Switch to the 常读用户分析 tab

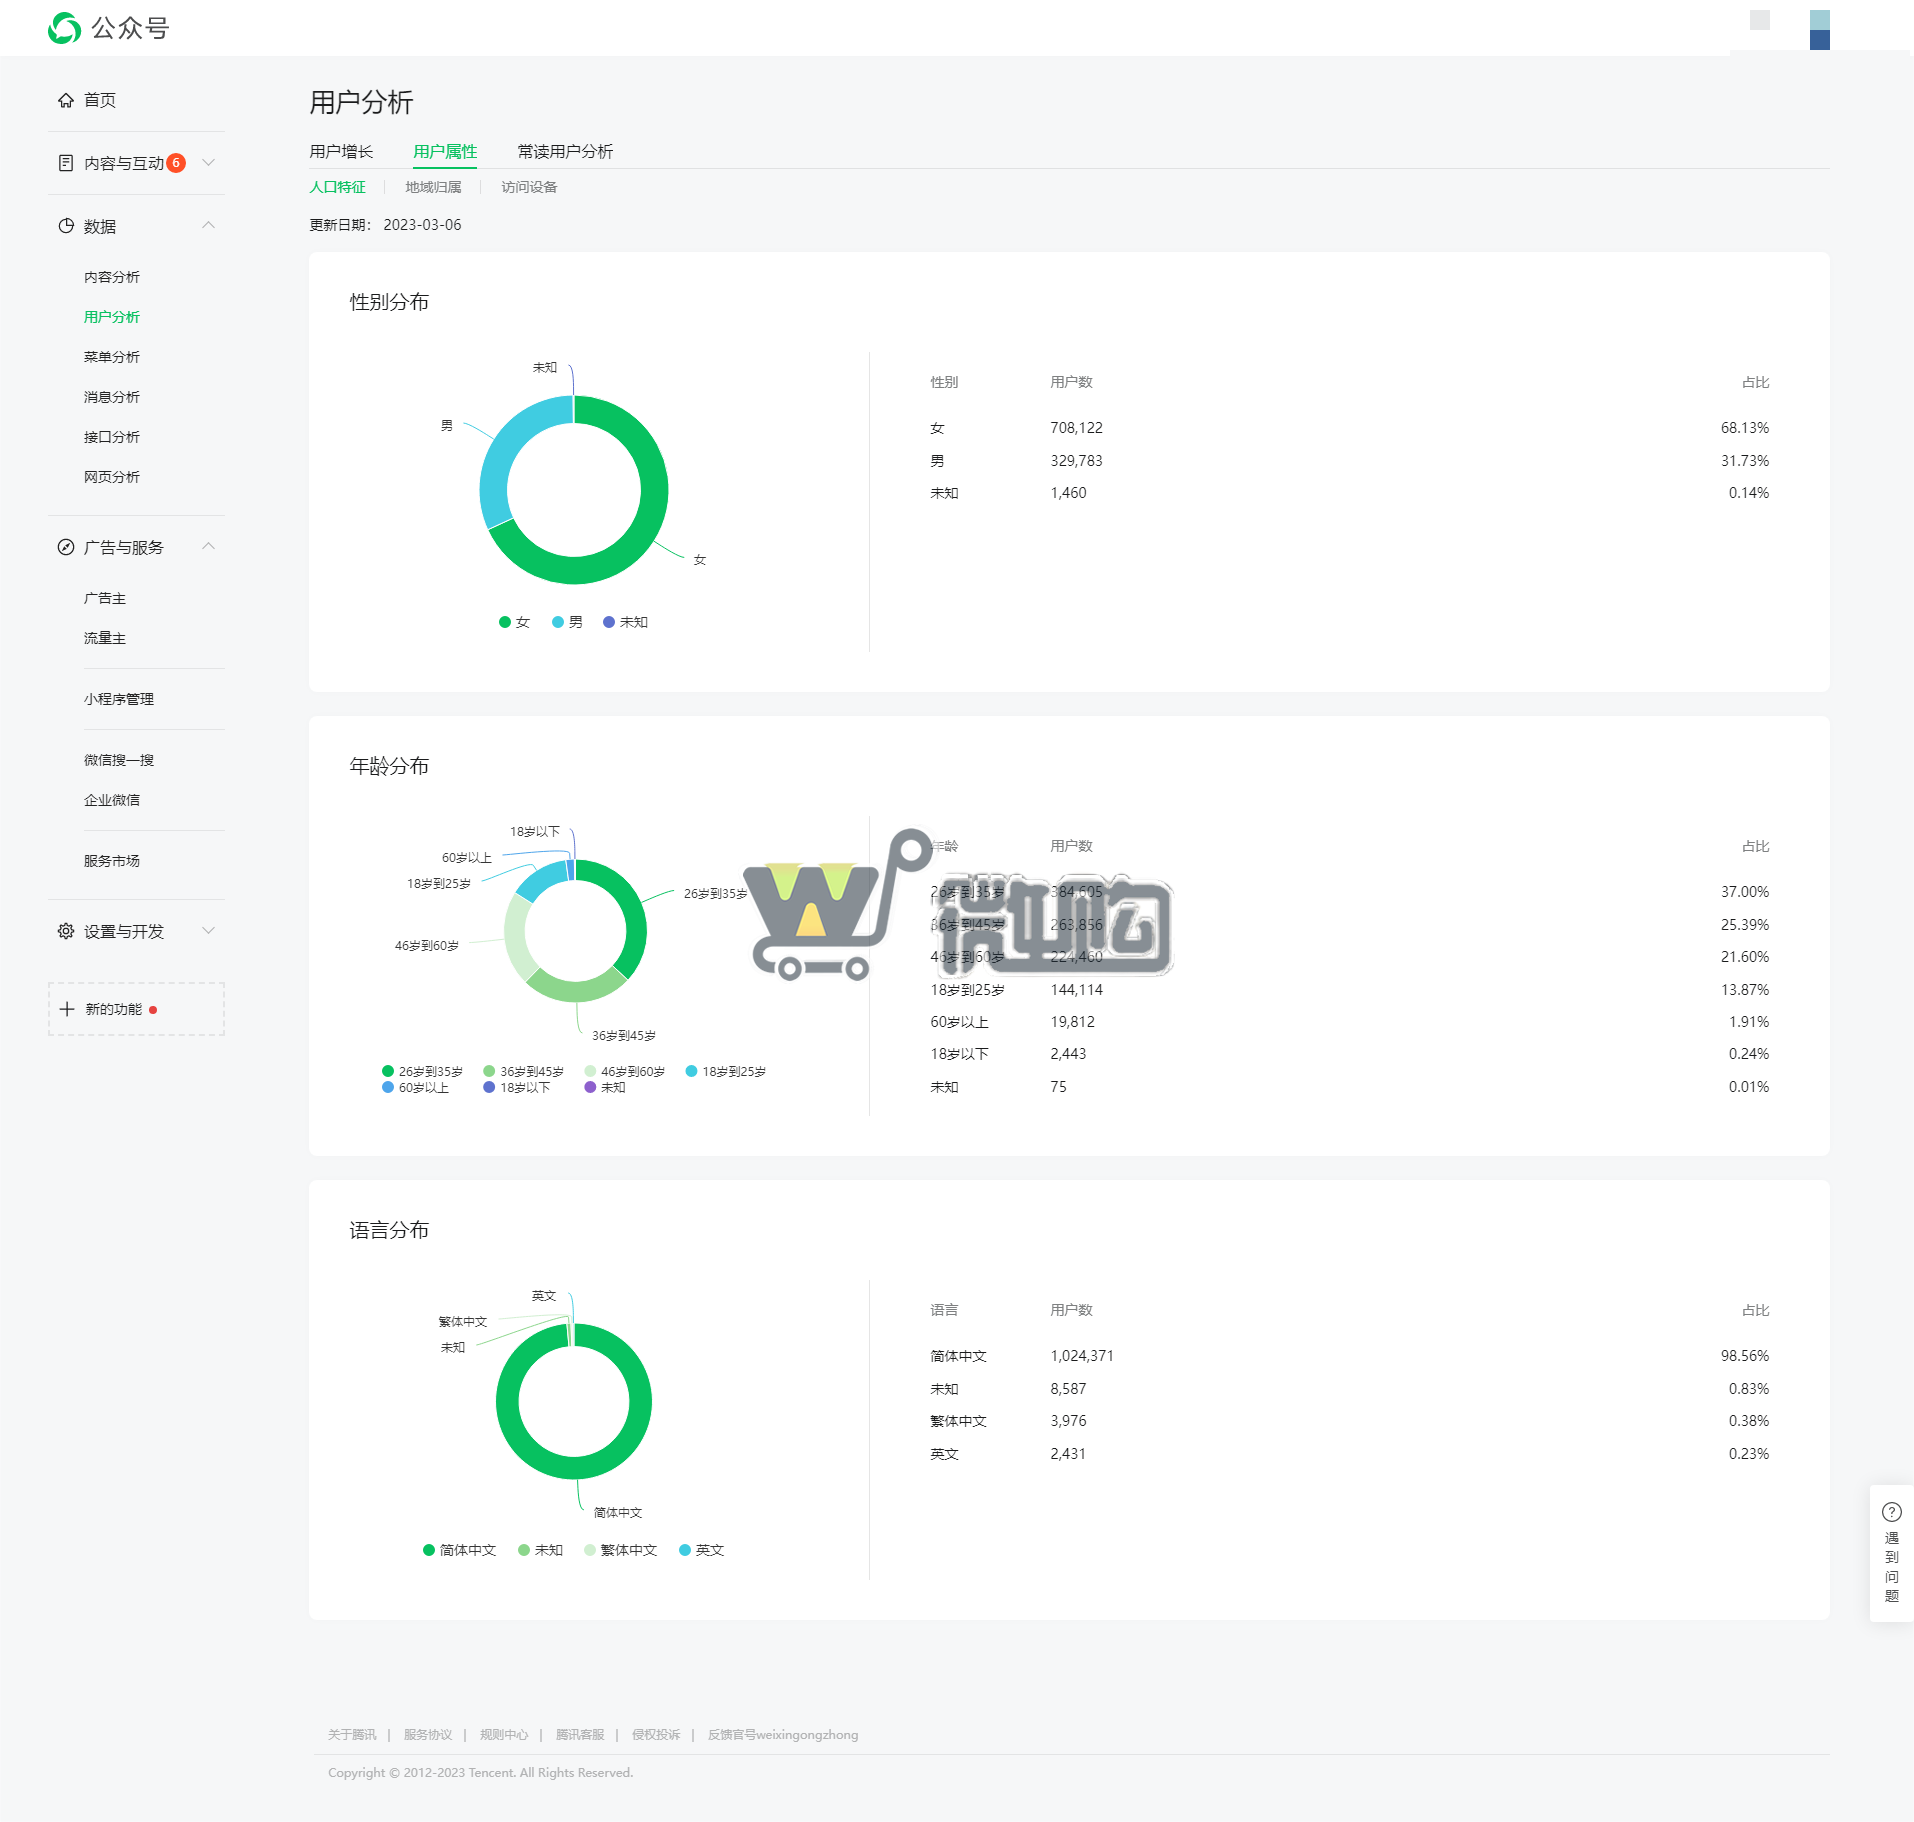(x=565, y=151)
